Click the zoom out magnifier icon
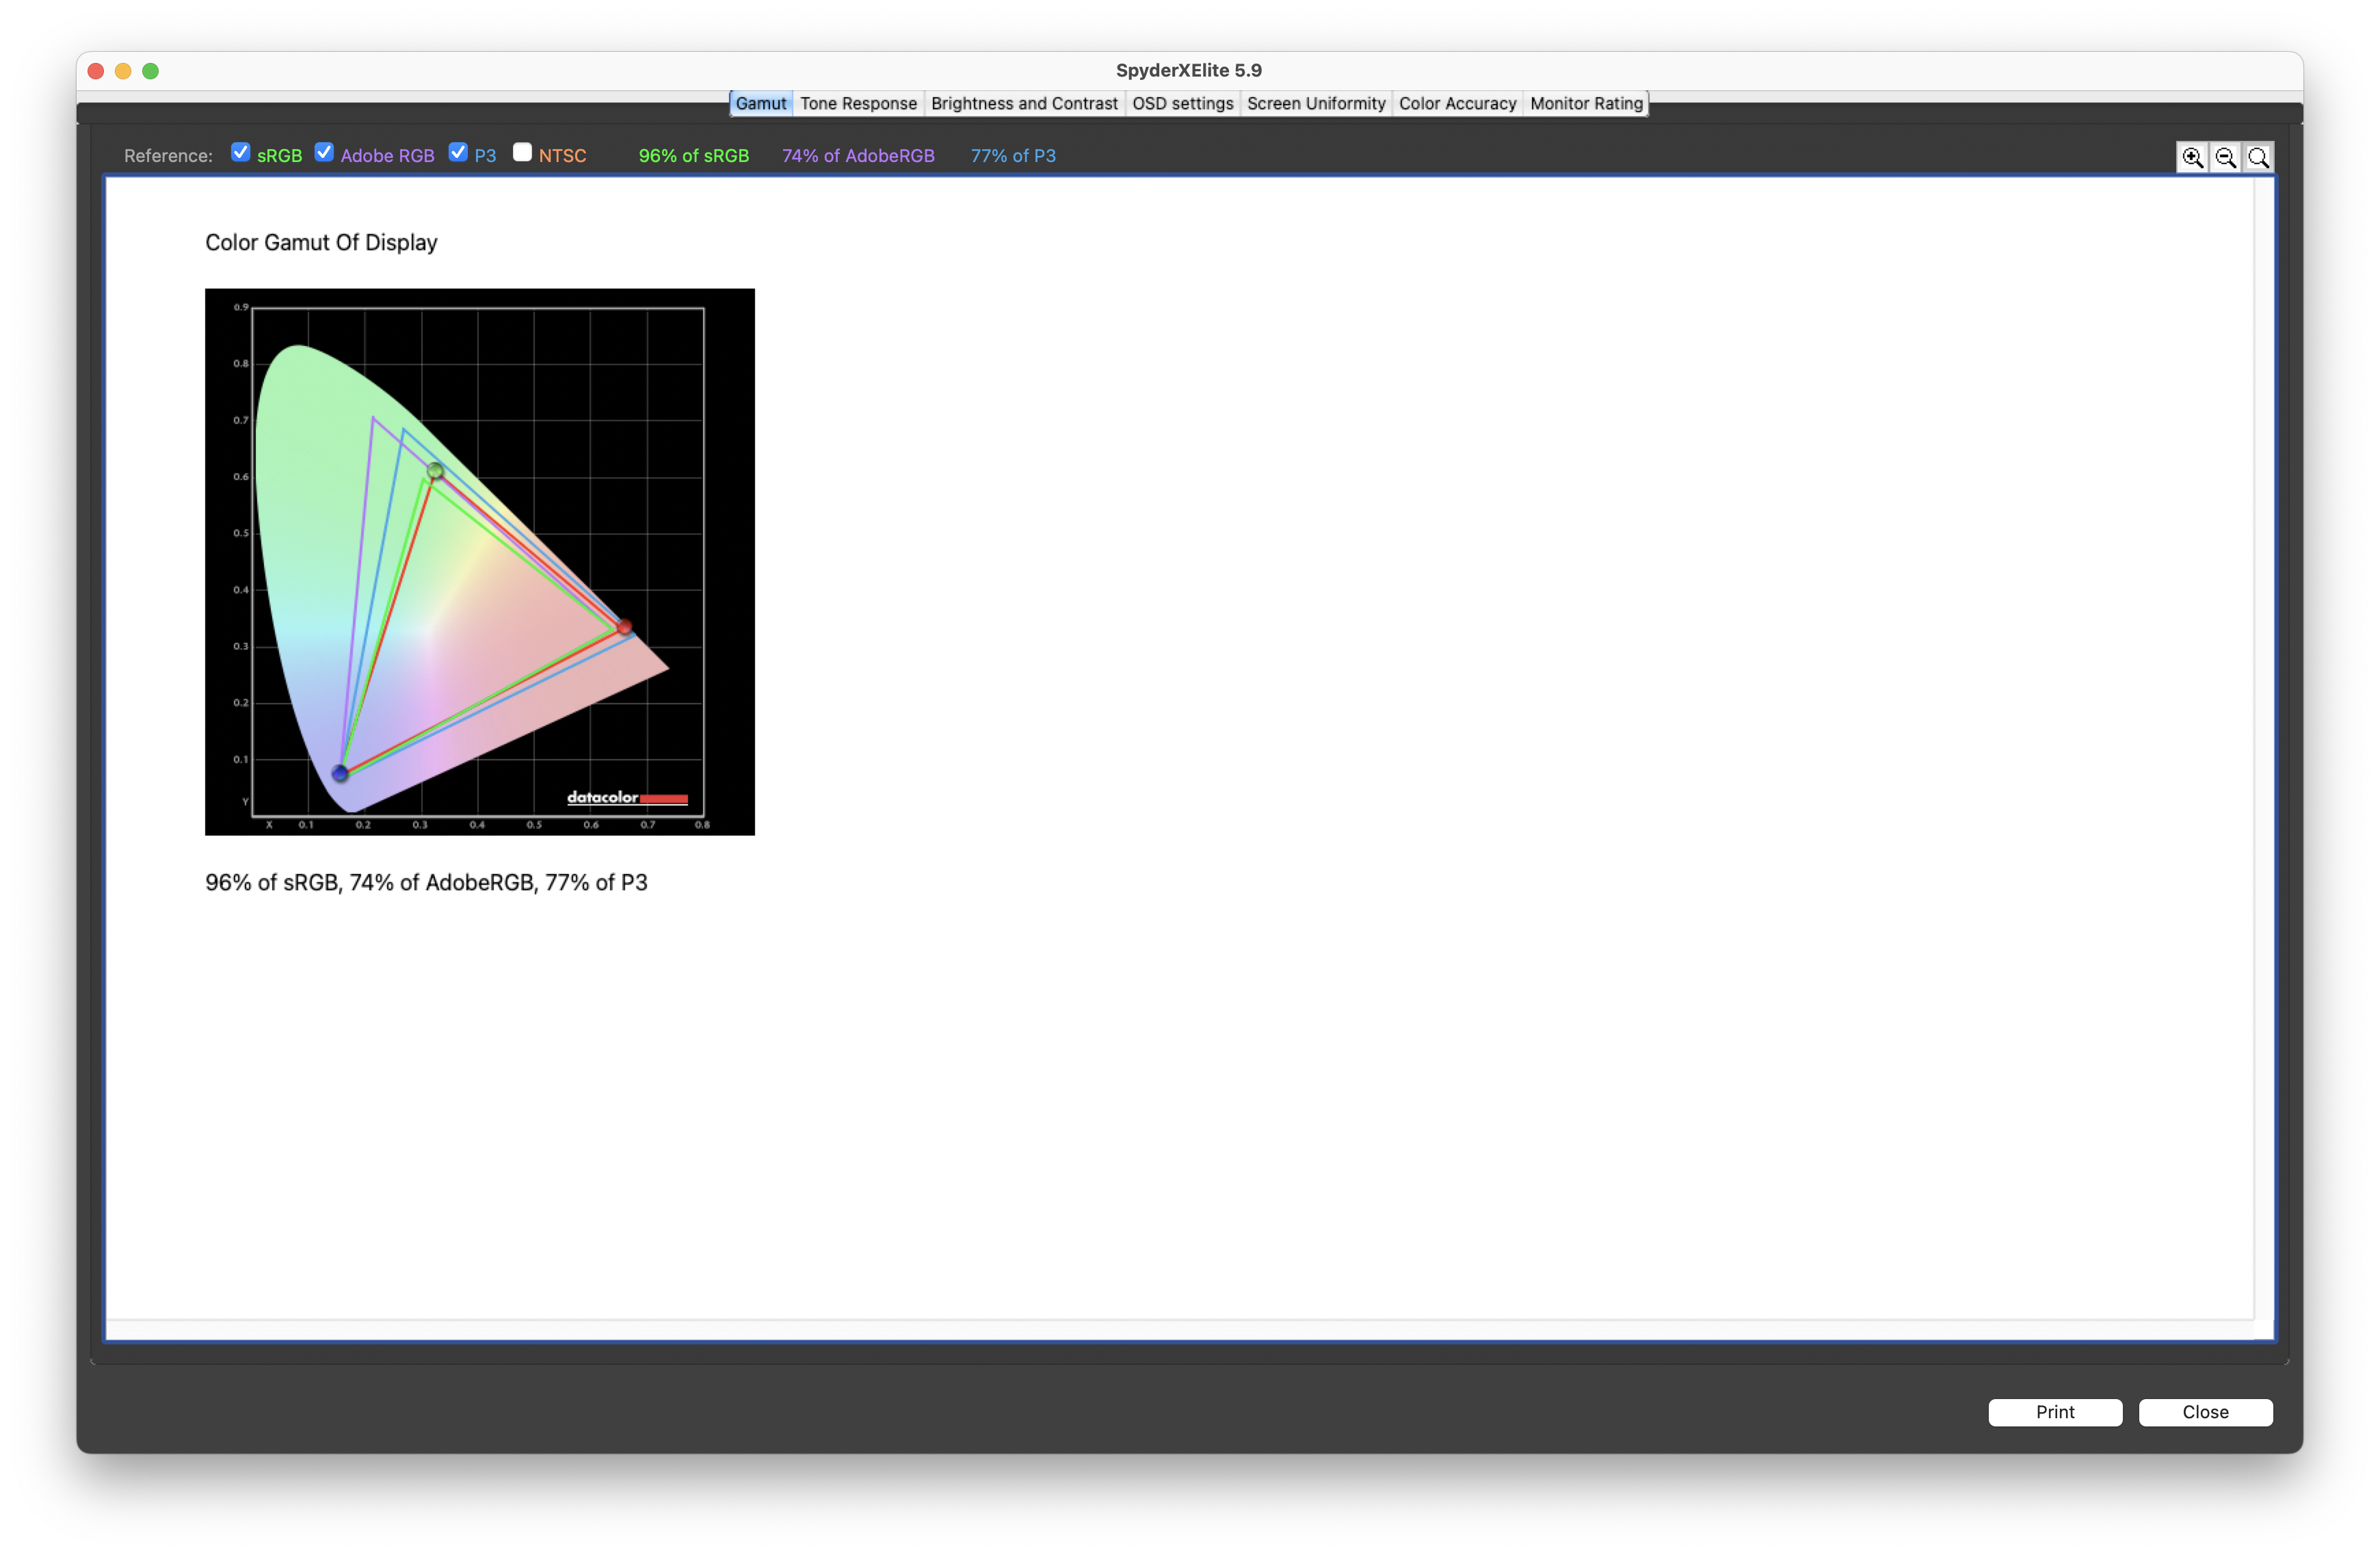 click(2225, 157)
